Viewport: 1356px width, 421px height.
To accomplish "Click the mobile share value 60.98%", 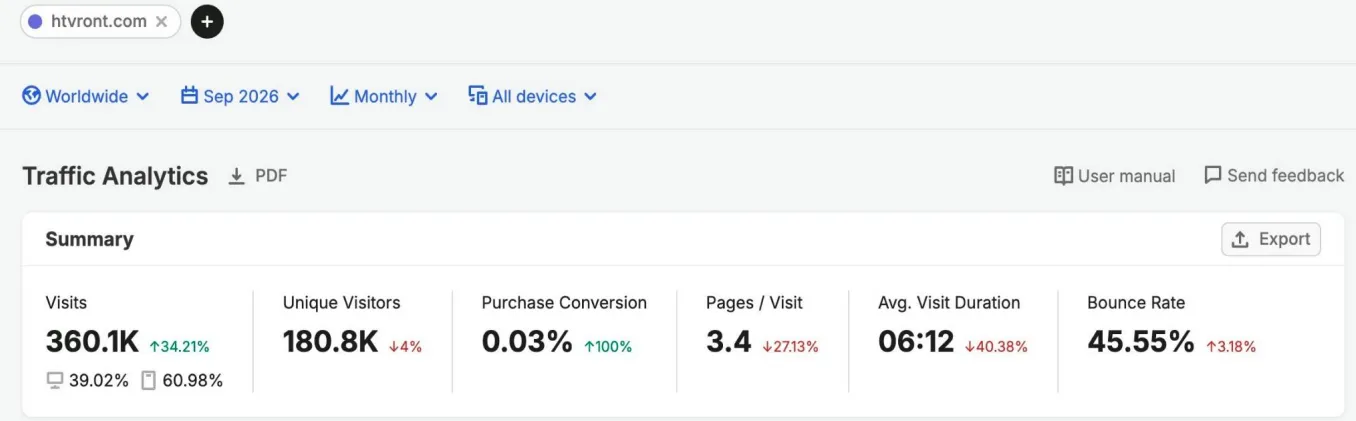I will click(192, 381).
